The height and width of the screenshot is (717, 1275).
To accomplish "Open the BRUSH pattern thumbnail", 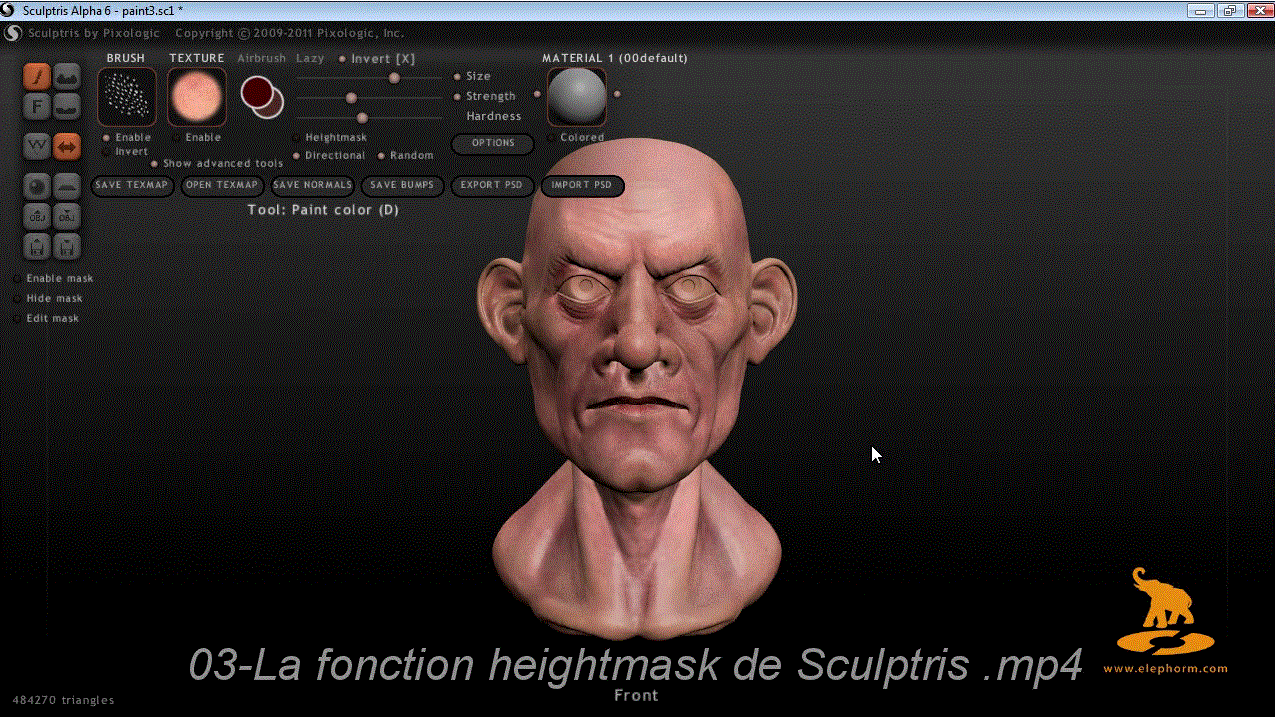I will pyautogui.click(x=127, y=97).
